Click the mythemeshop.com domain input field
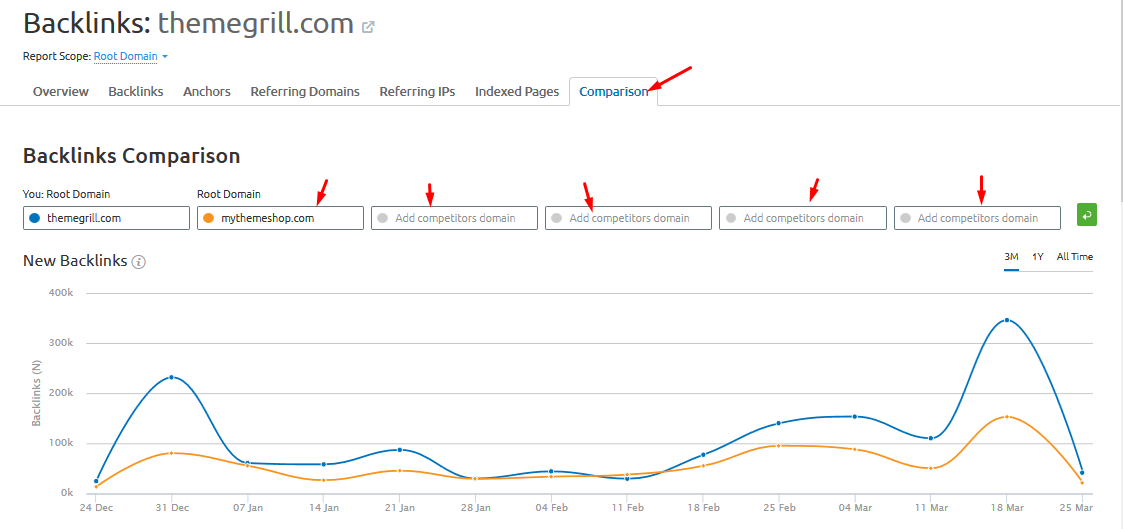Viewport: 1123px width, 529px height. click(x=281, y=218)
